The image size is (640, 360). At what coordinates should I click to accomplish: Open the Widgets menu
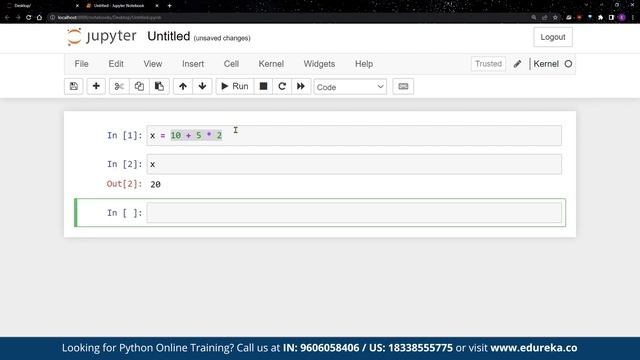point(319,64)
